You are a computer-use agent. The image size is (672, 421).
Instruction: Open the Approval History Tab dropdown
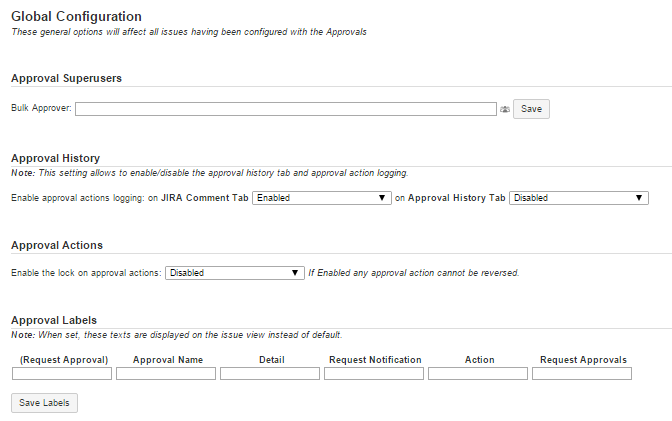579,198
